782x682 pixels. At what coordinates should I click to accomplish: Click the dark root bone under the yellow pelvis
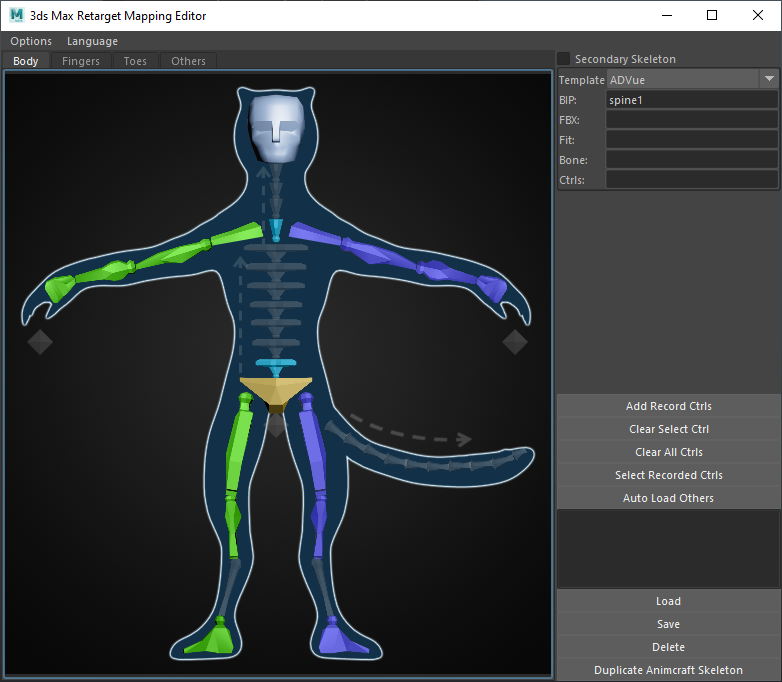[x=276, y=409]
